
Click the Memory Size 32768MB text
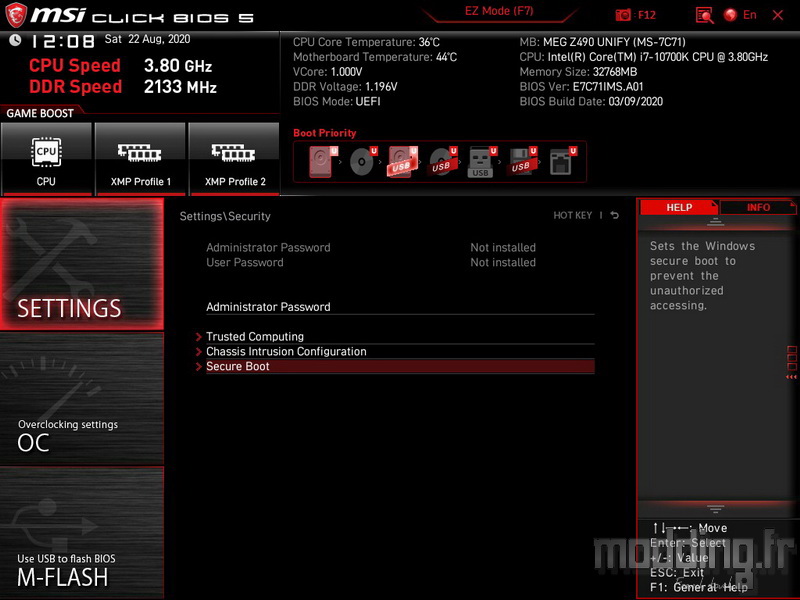578,71
